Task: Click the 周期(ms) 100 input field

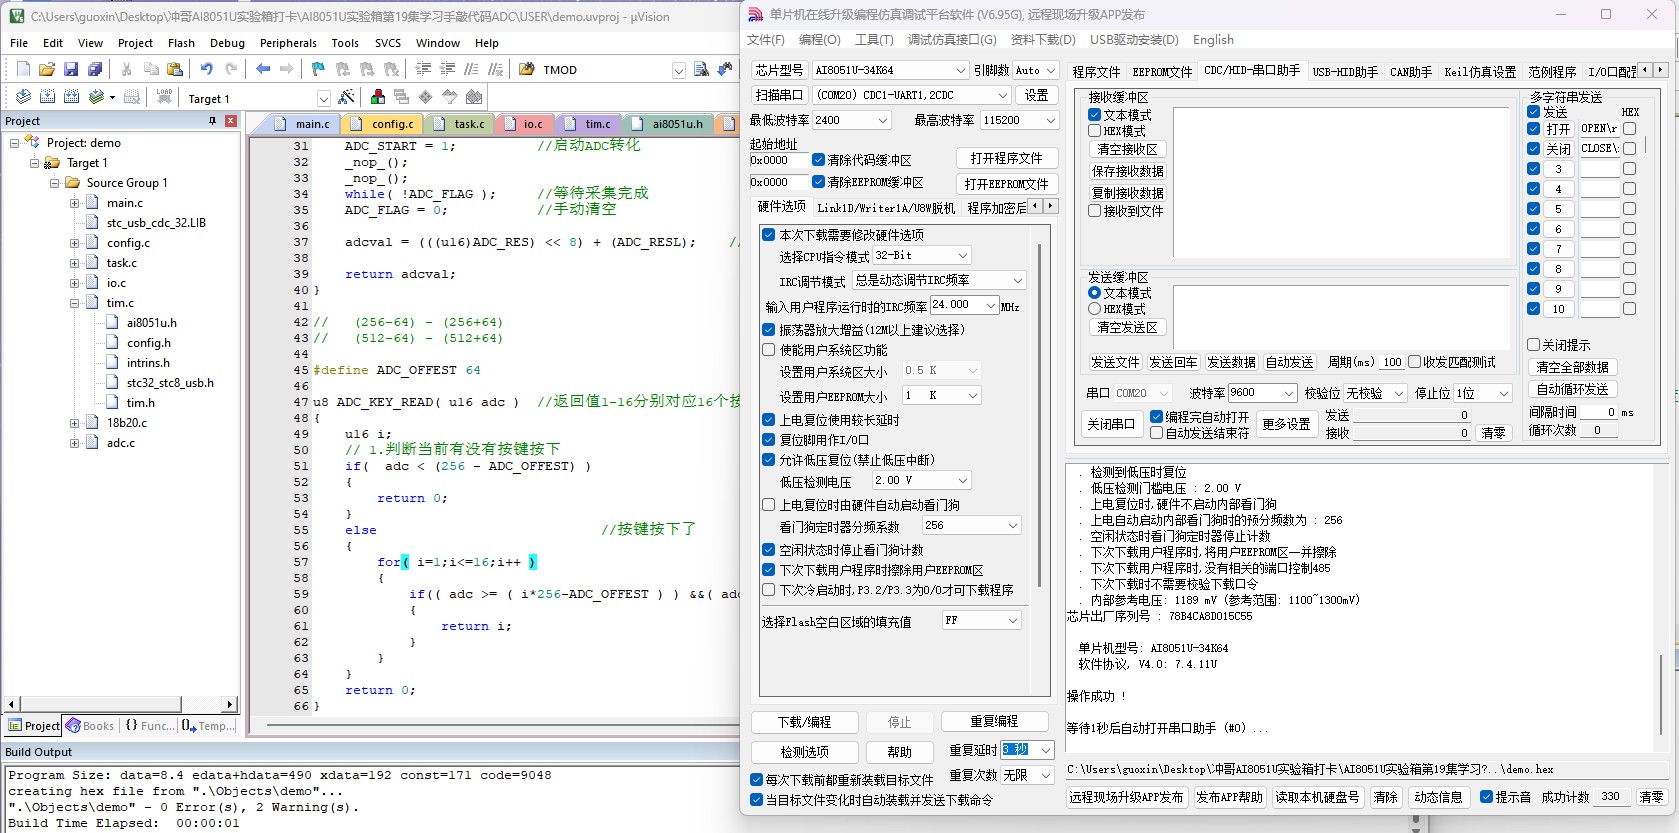Action: (1392, 362)
